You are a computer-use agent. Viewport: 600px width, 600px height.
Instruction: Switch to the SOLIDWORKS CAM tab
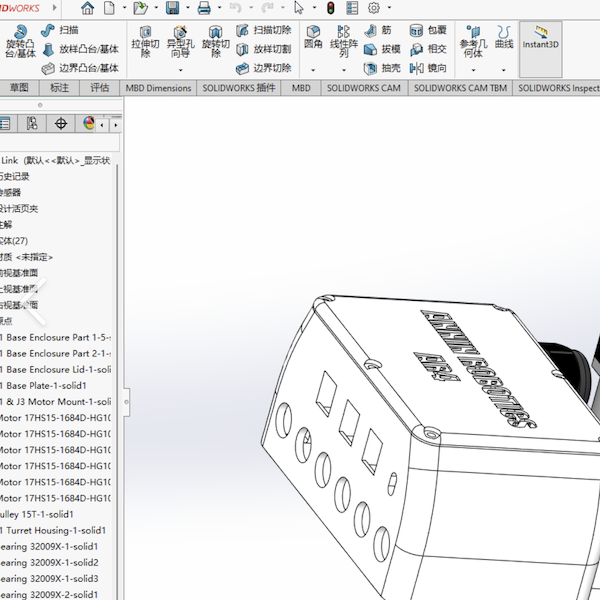(364, 88)
